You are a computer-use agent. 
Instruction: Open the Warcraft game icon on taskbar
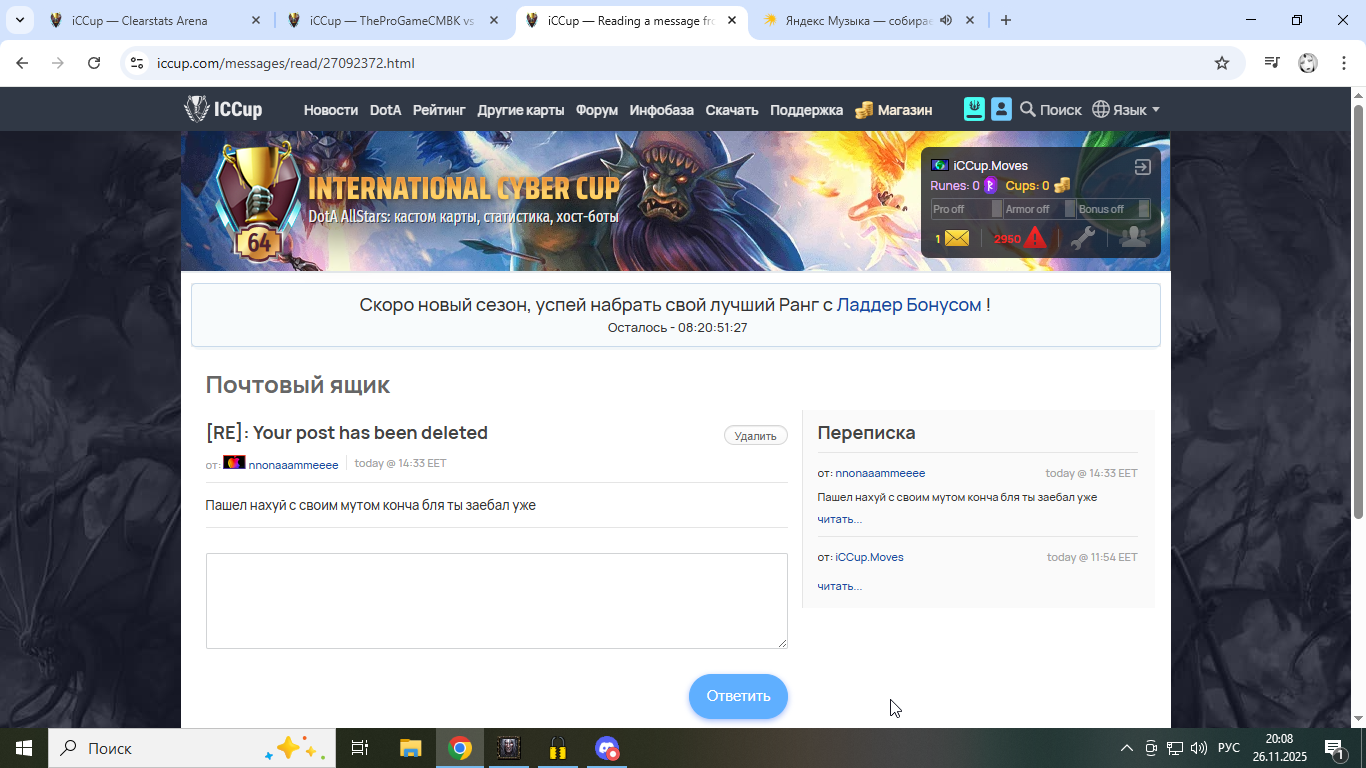[509, 748]
